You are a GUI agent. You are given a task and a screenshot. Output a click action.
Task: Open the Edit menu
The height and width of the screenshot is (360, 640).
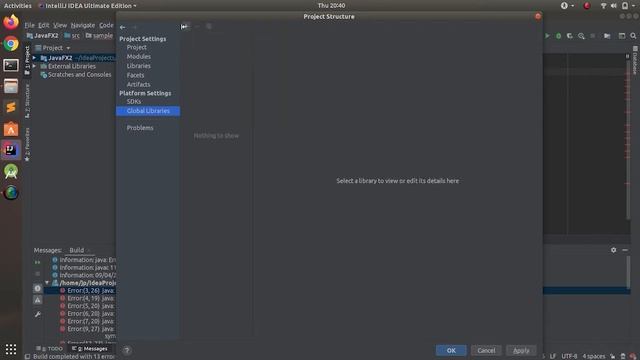43,25
